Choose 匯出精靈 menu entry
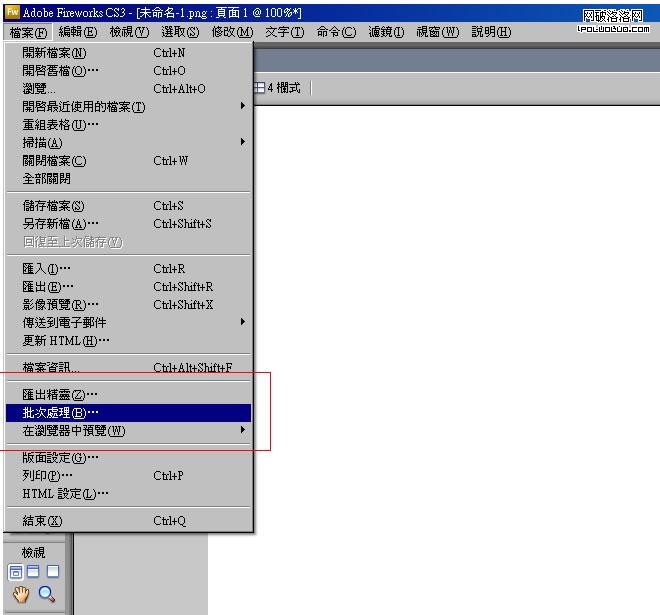The height and width of the screenshot is (615, 660). 61,395
